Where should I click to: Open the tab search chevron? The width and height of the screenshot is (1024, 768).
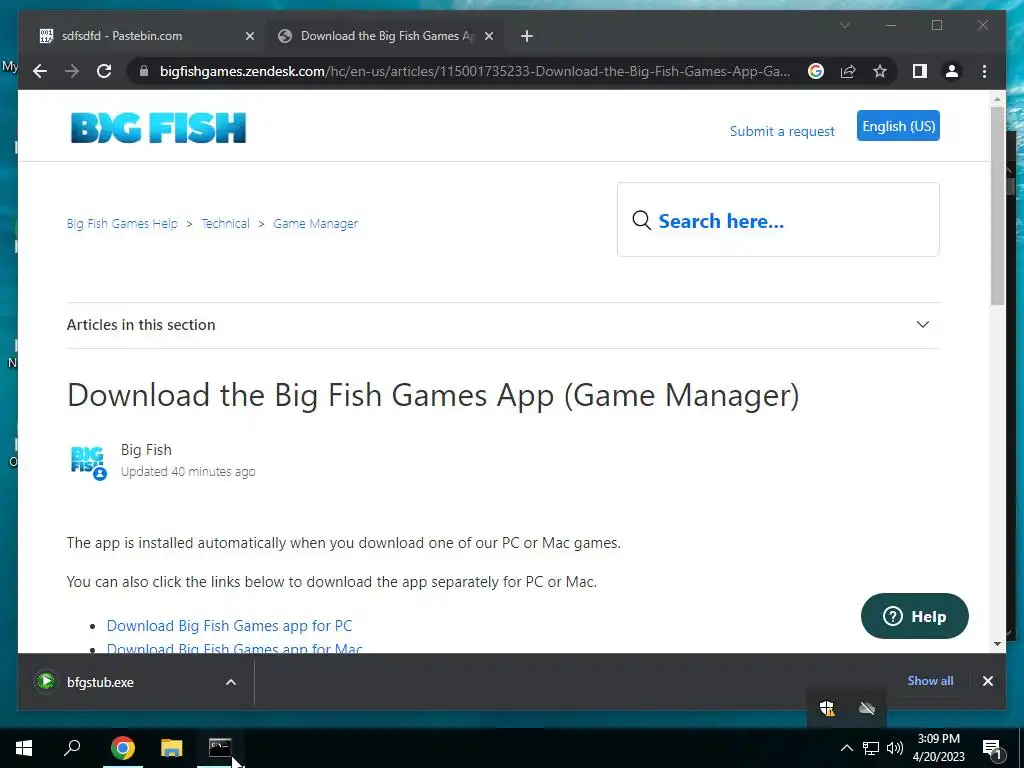pos(844,25)
